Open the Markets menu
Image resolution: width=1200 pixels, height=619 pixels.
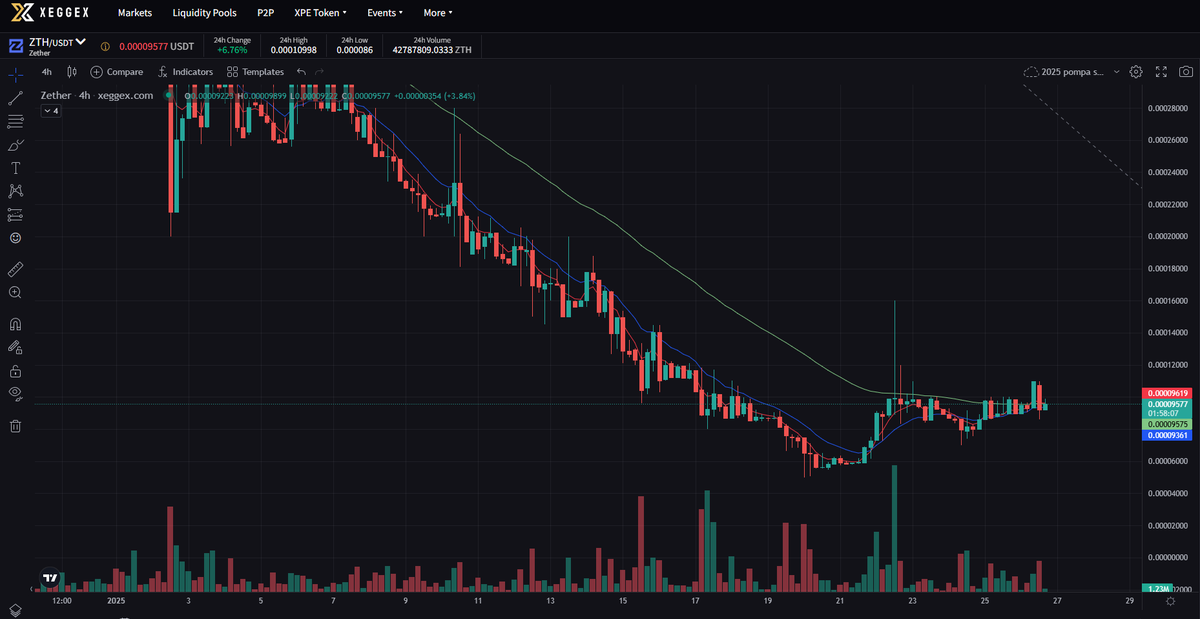point(135,13)
